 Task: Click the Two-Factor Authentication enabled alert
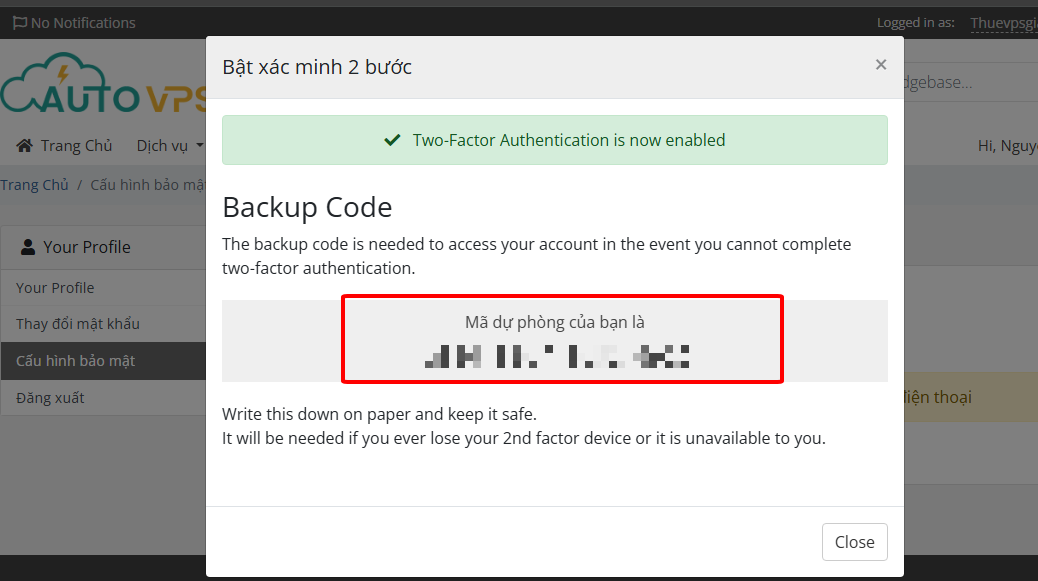(555, 140)
